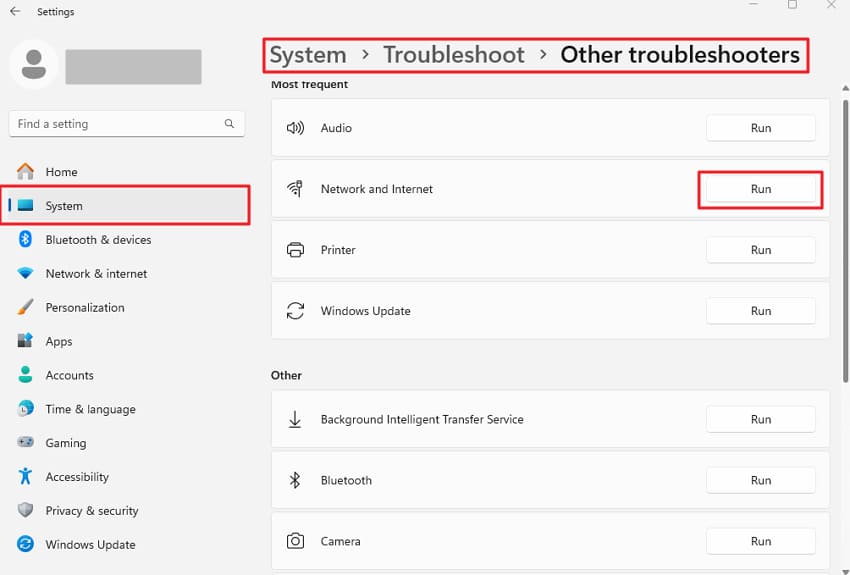Click the 'Printer' label text
The height and width of the screenshot is (575, 850).
point(338,250)
